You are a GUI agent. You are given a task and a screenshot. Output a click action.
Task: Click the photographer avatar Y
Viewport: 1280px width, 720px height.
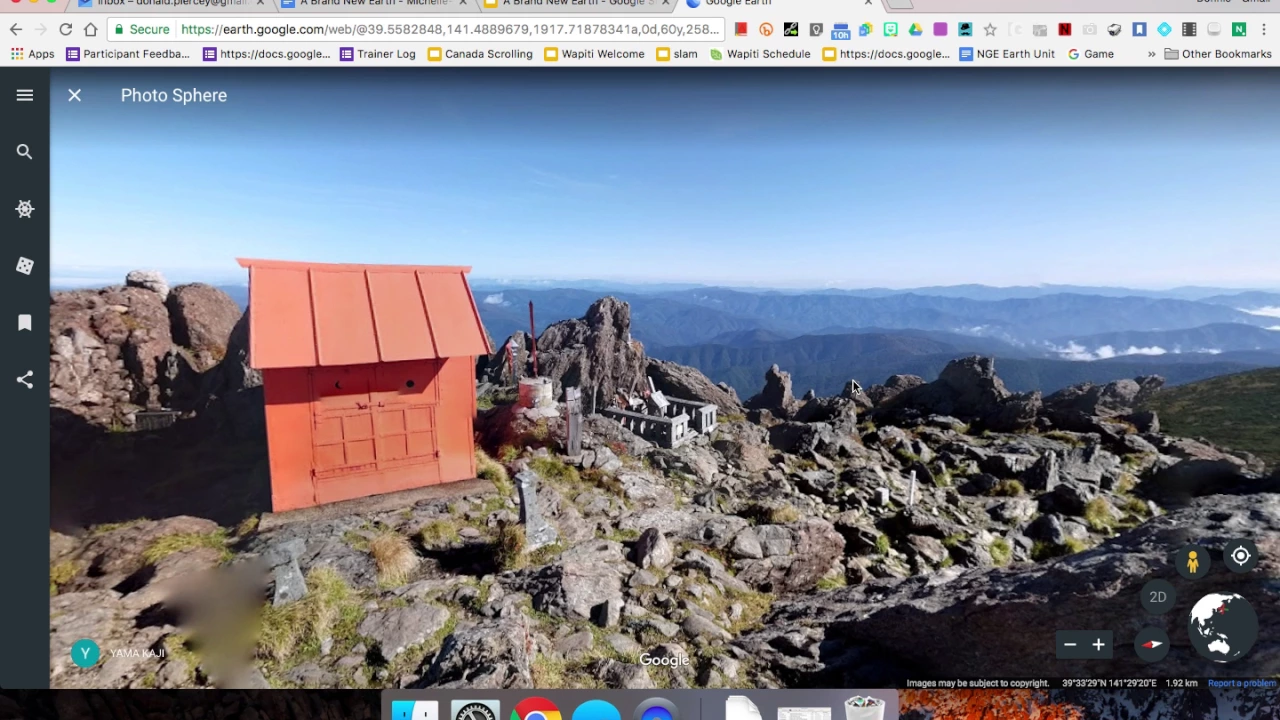(x=85, y=653)
